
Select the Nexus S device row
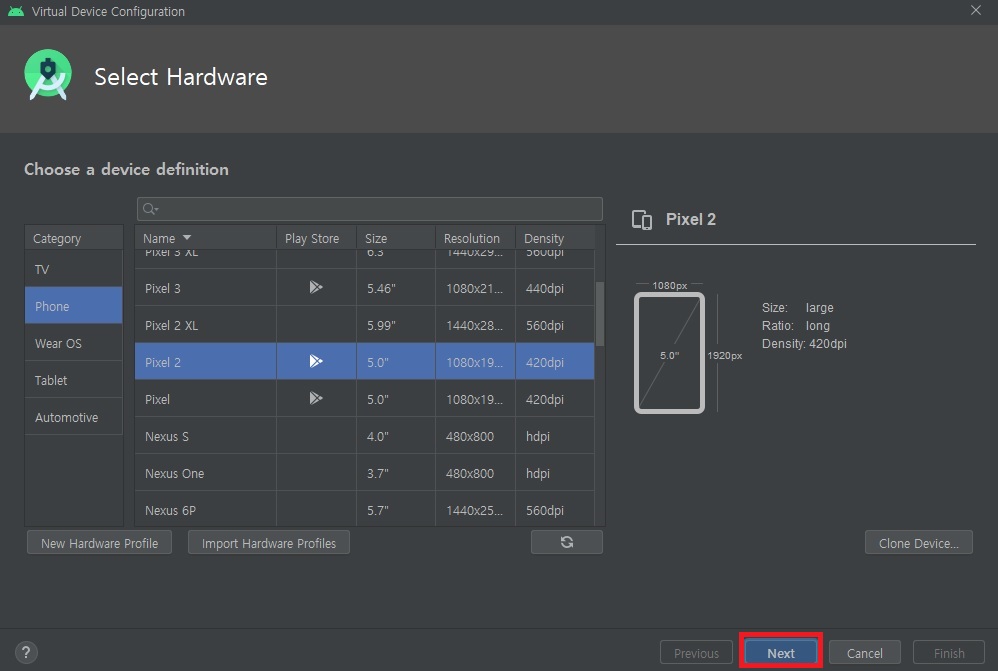click(x=365, y=436)
